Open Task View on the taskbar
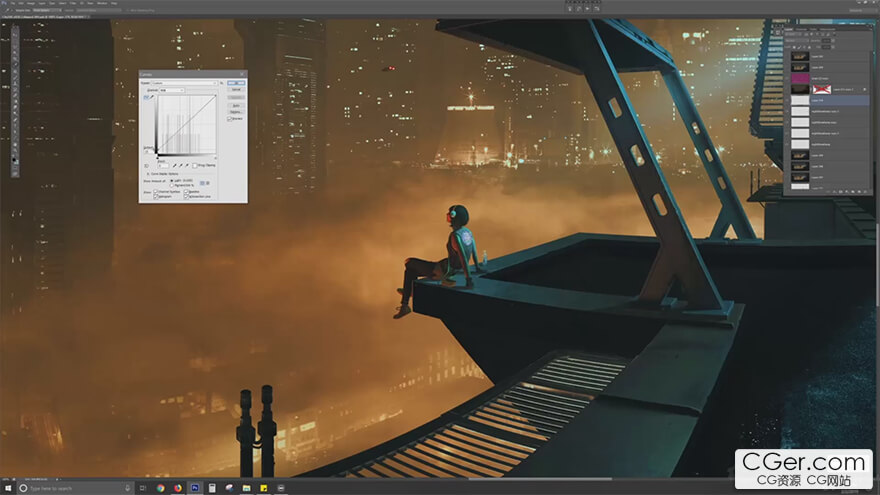Viewport: 880px width, 495px height. (x=143, y=488)
